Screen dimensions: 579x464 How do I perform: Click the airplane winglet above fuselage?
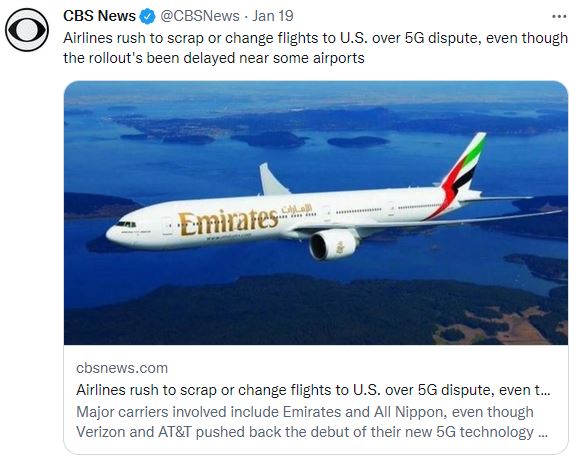point(271,179)
